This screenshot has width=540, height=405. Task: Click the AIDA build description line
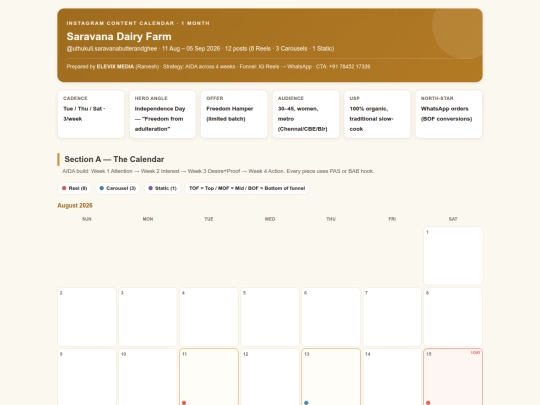click(218, 171)
